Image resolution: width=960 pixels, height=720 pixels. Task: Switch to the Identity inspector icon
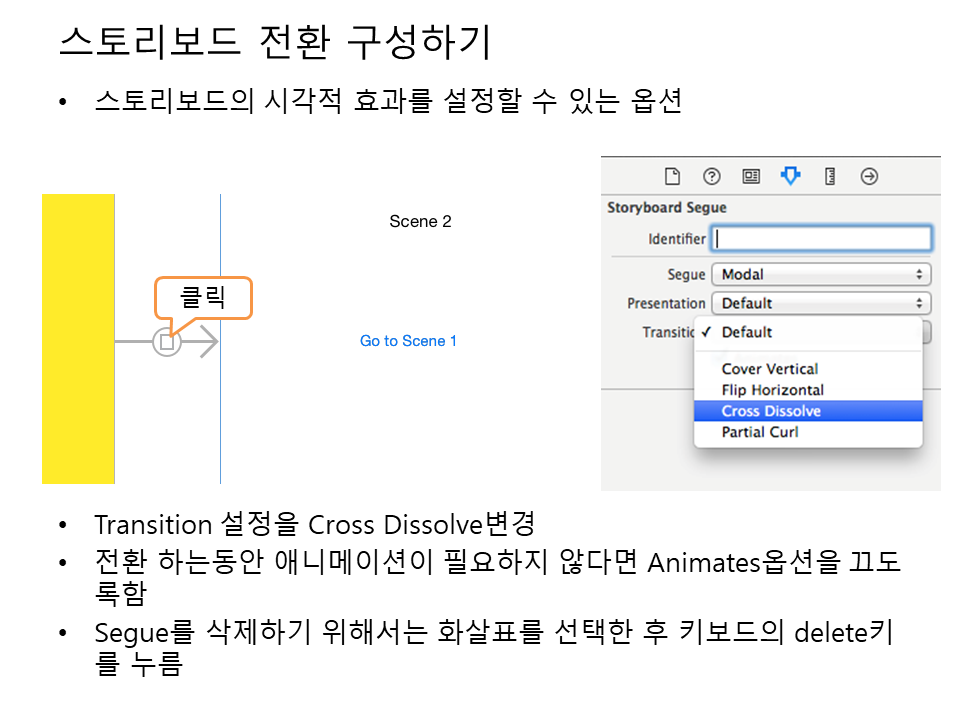[x=751, y=177]
